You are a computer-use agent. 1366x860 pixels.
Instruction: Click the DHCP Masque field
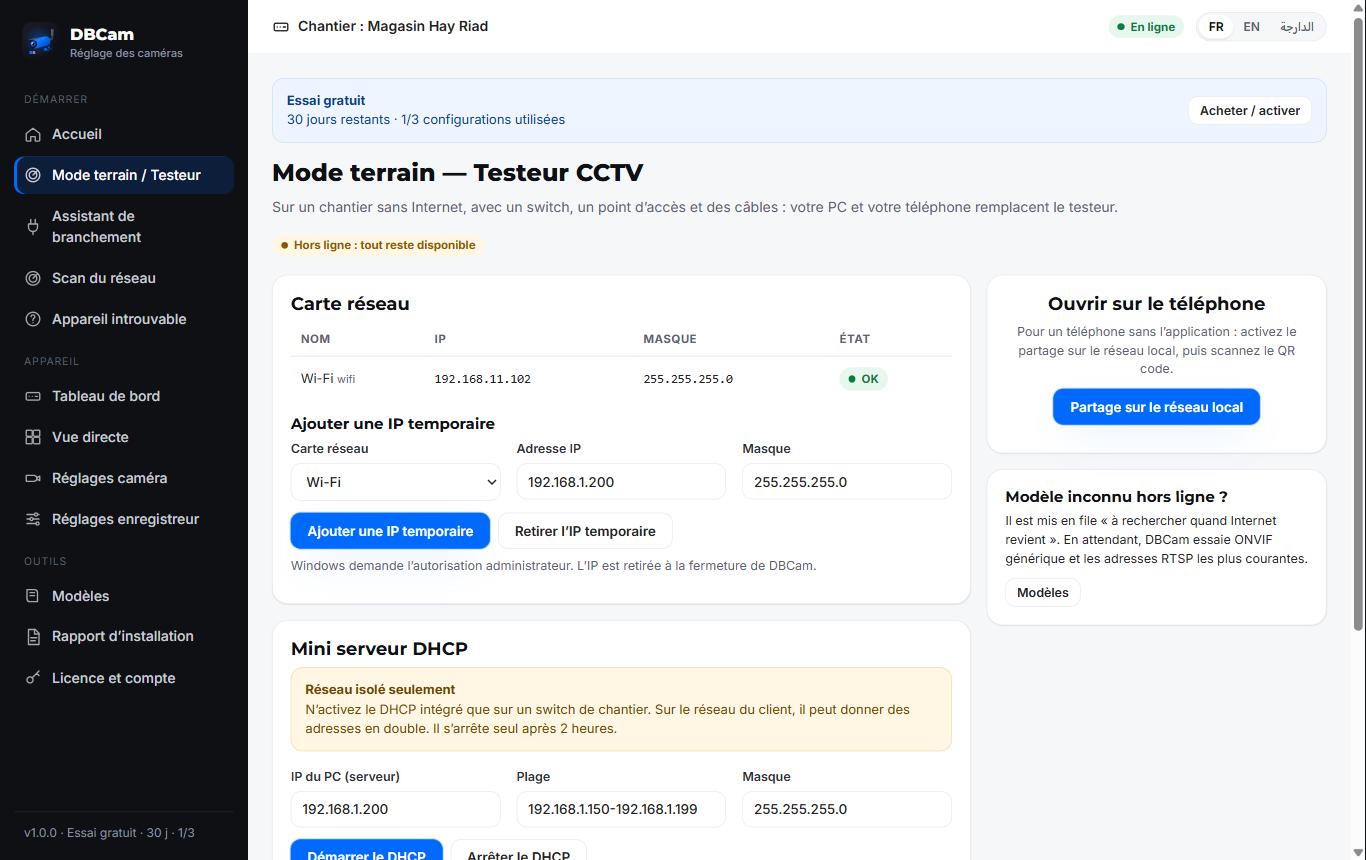coord(847,809)
